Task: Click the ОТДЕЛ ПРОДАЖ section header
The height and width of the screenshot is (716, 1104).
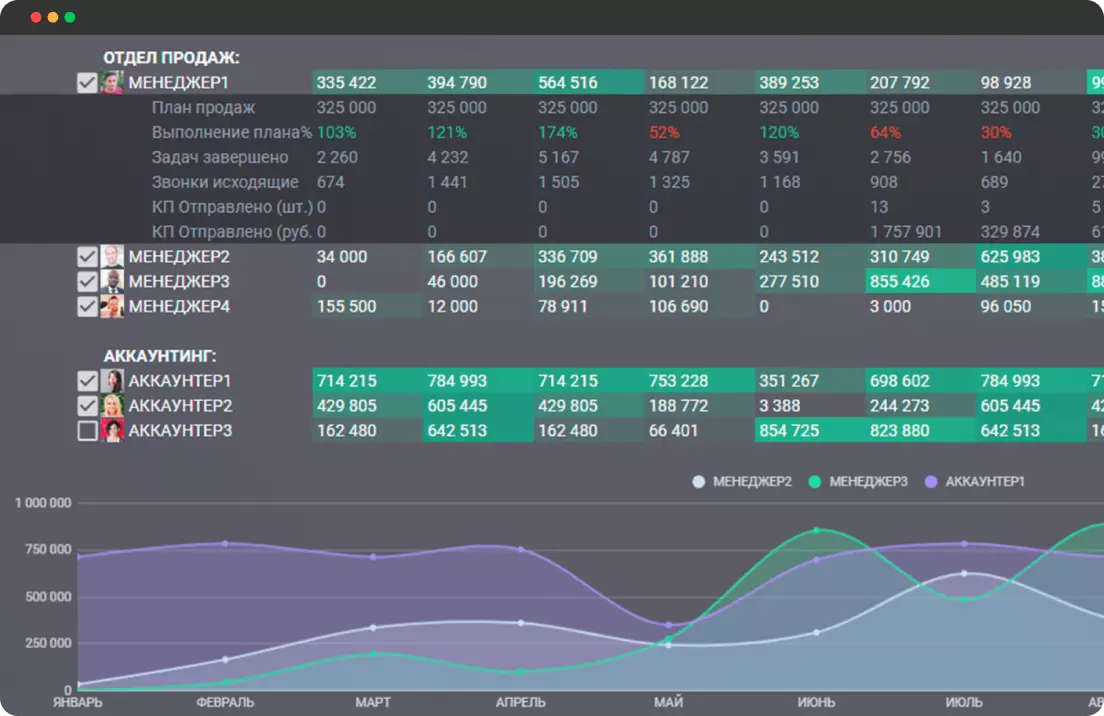Action: click(x=171, y=58)
